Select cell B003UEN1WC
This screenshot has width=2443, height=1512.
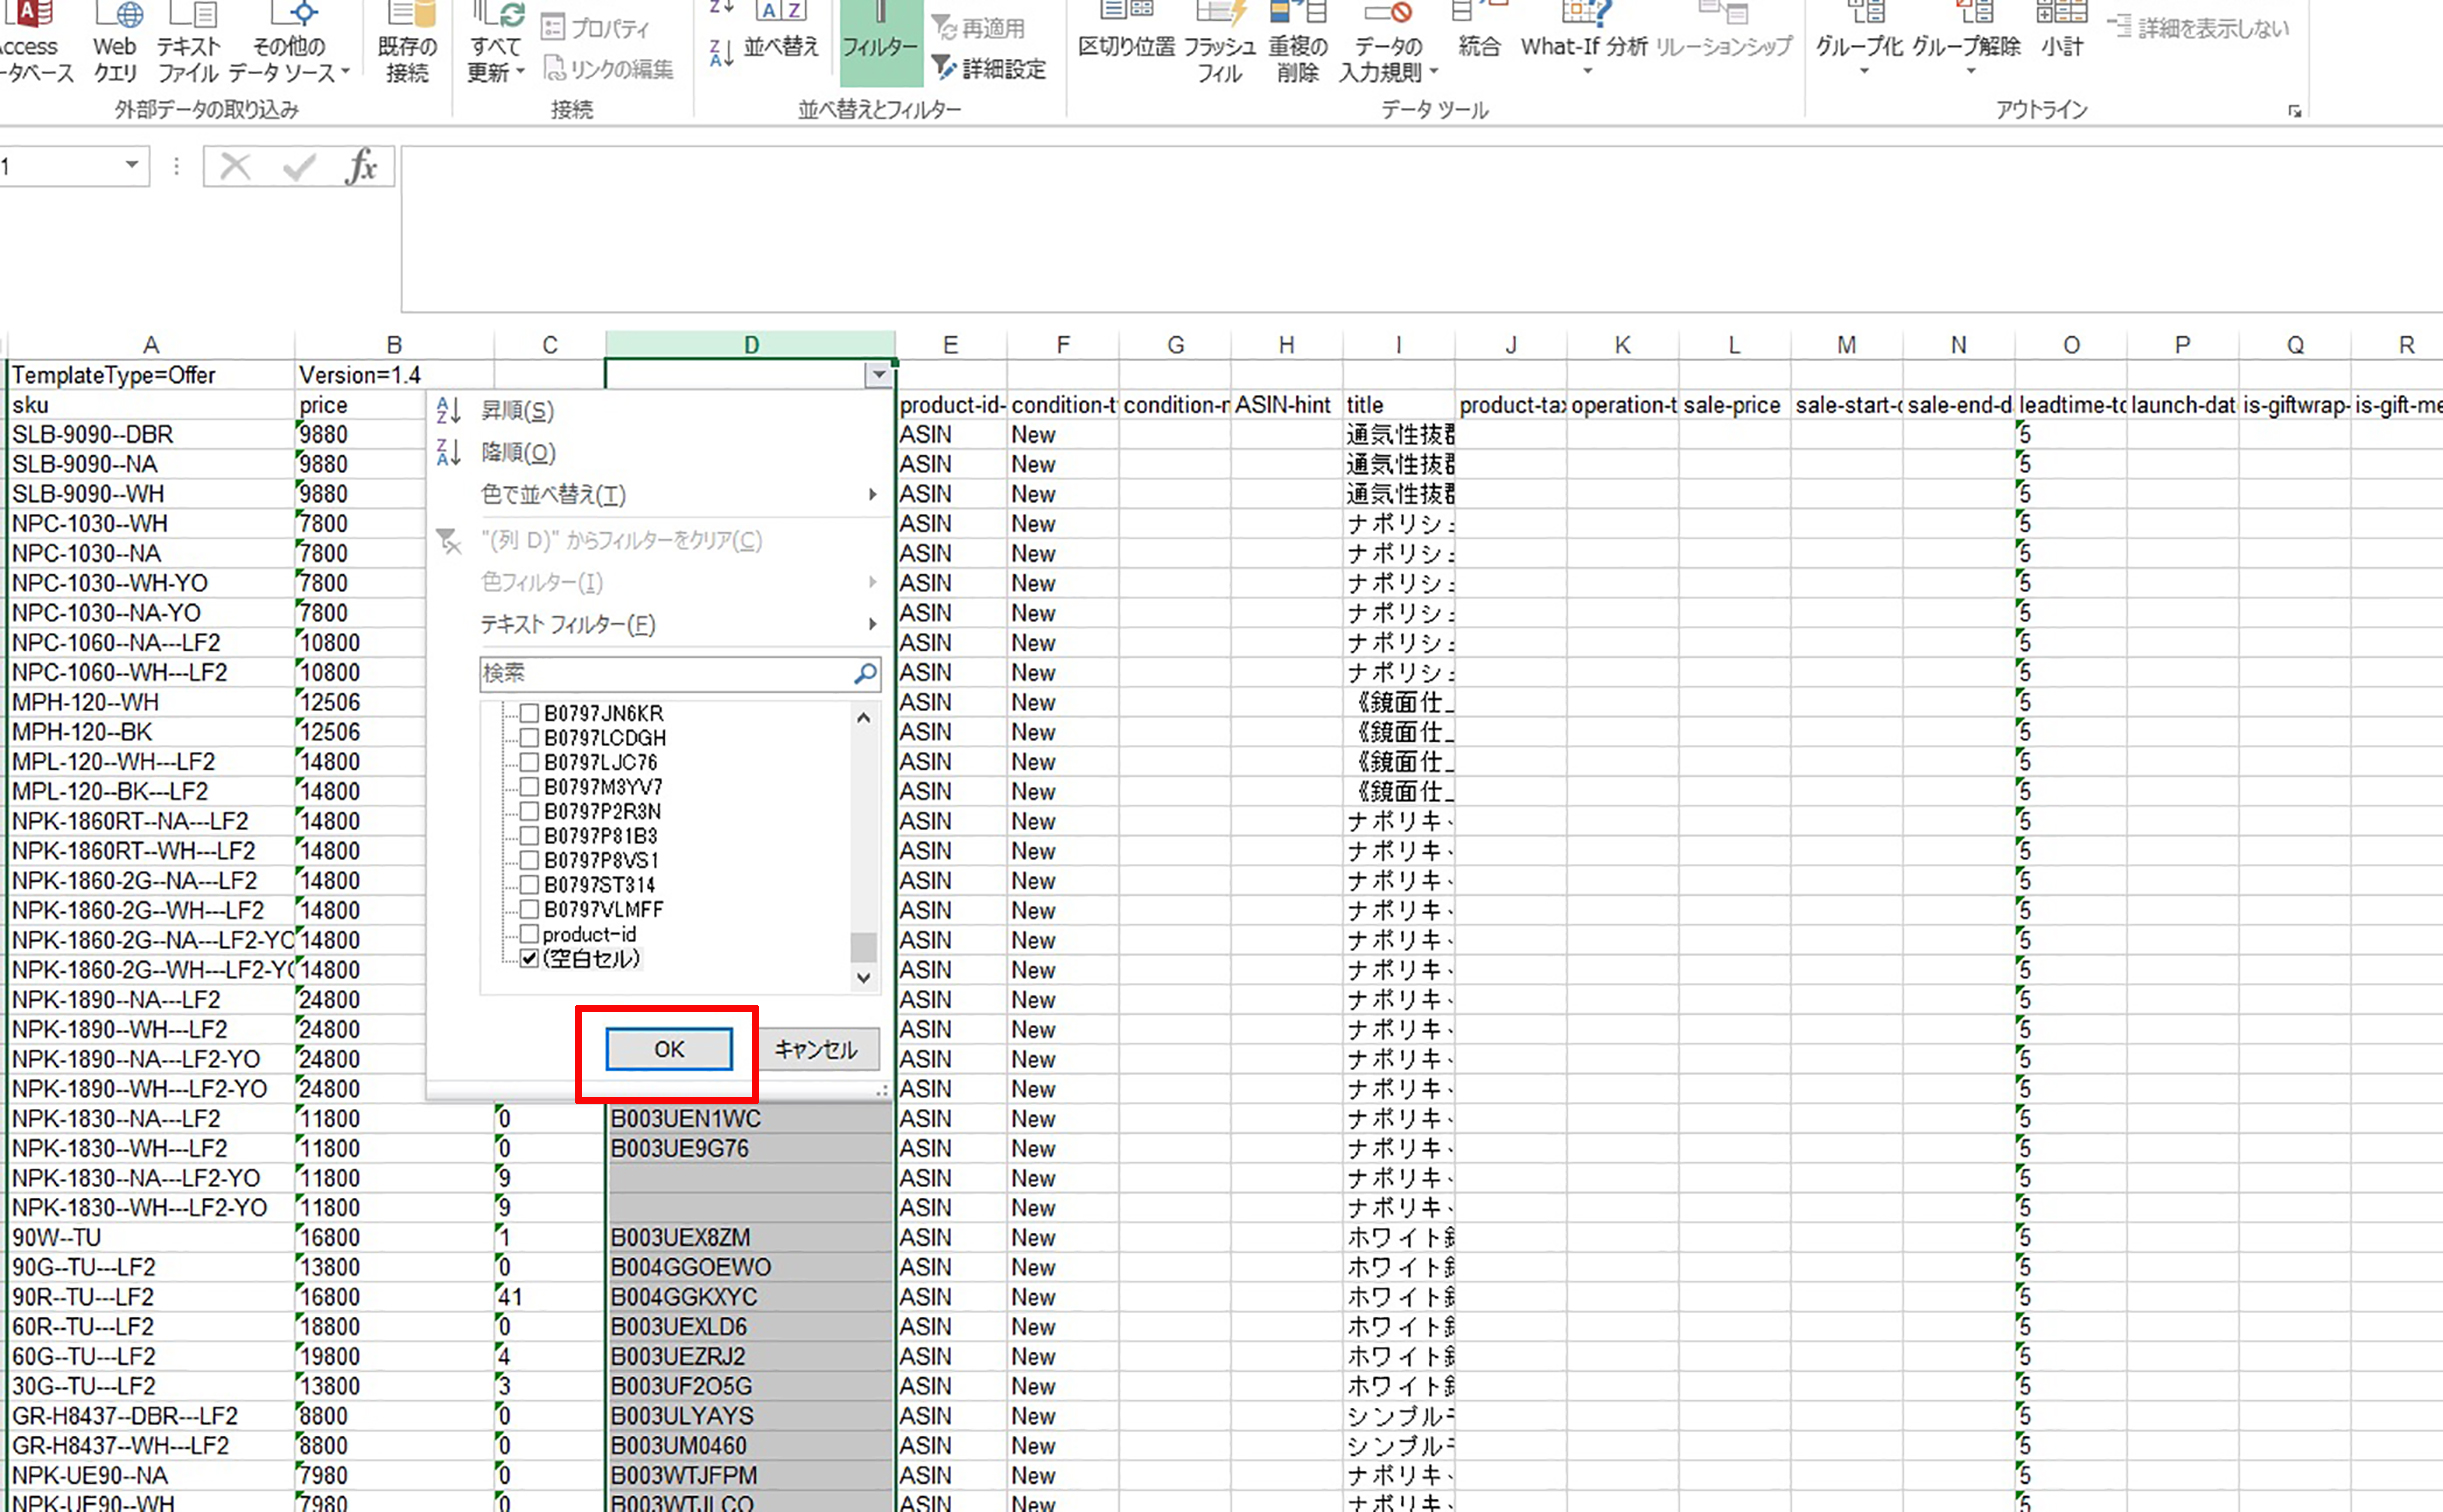[x=750, y=1118]
